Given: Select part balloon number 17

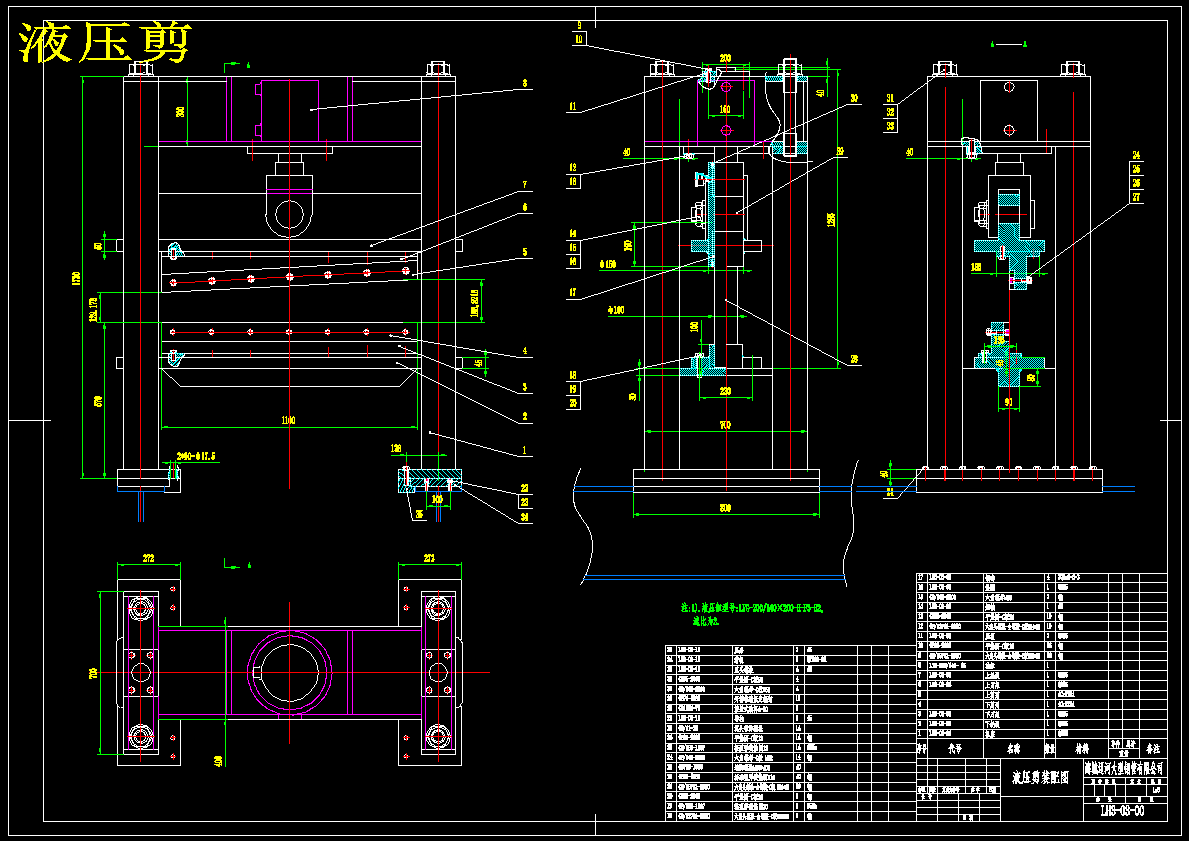Looking at the screenshot, I should coord(573,292).
